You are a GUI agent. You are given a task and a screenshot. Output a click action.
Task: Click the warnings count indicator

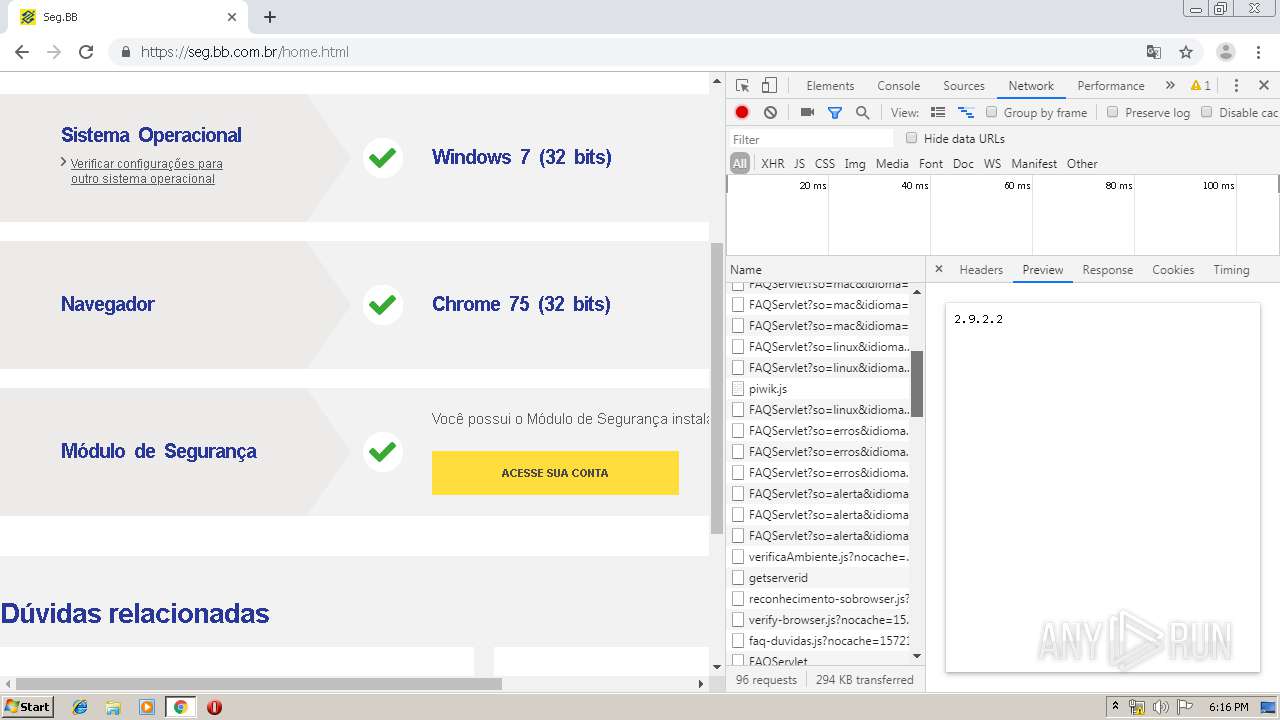[1201, 86]
